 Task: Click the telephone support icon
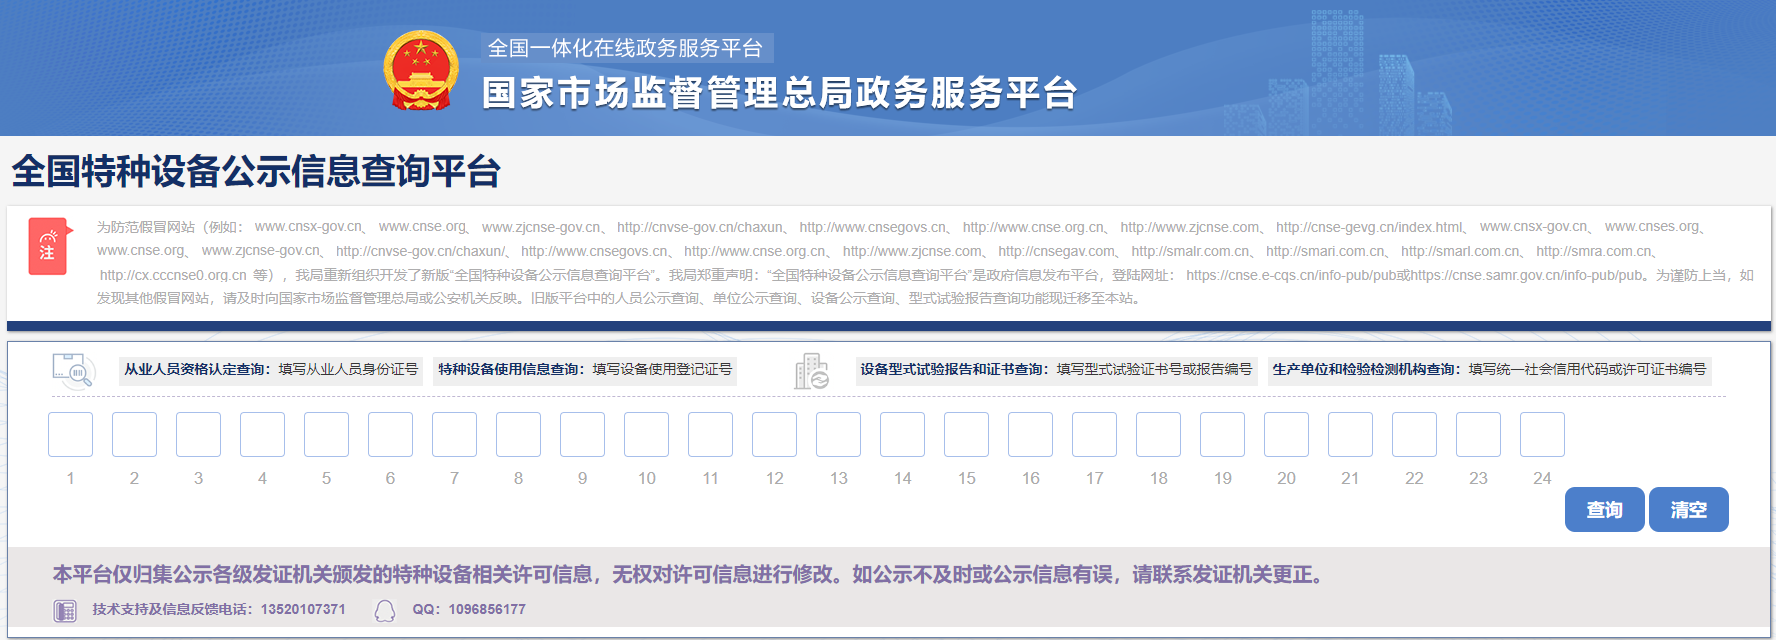[x=65, y=610]
